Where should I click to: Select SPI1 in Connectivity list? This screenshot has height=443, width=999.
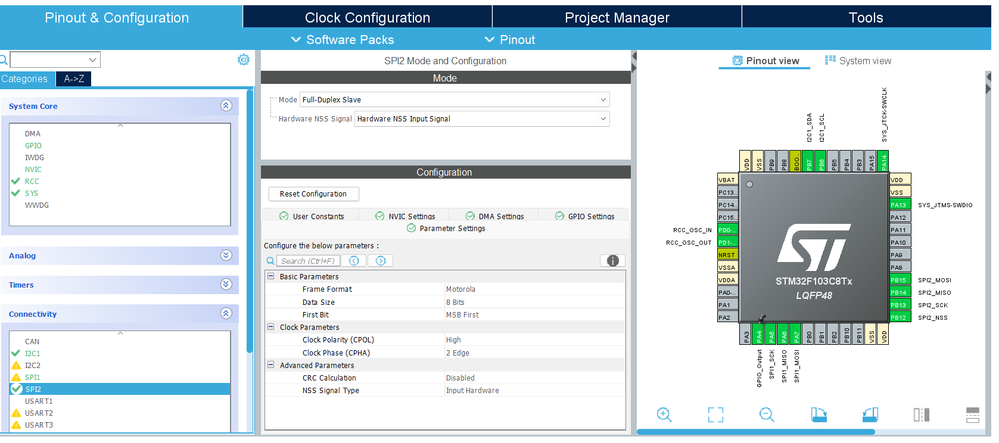coord(32,377)
